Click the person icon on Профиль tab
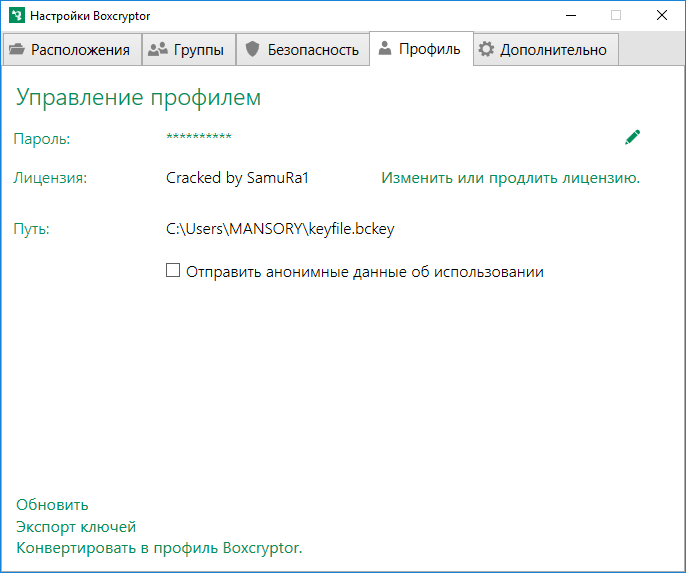The image size is (686, 573). coord(385,48)
